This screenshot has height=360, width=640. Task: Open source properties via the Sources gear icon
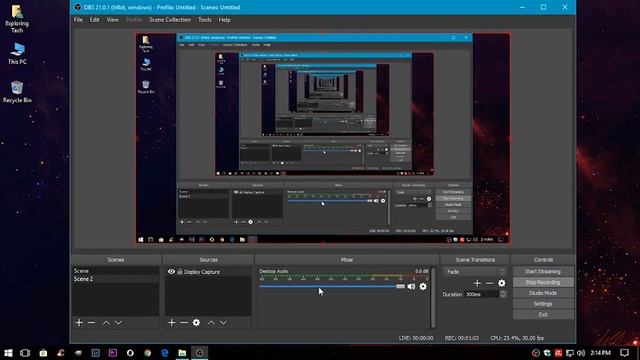[196, 323]
